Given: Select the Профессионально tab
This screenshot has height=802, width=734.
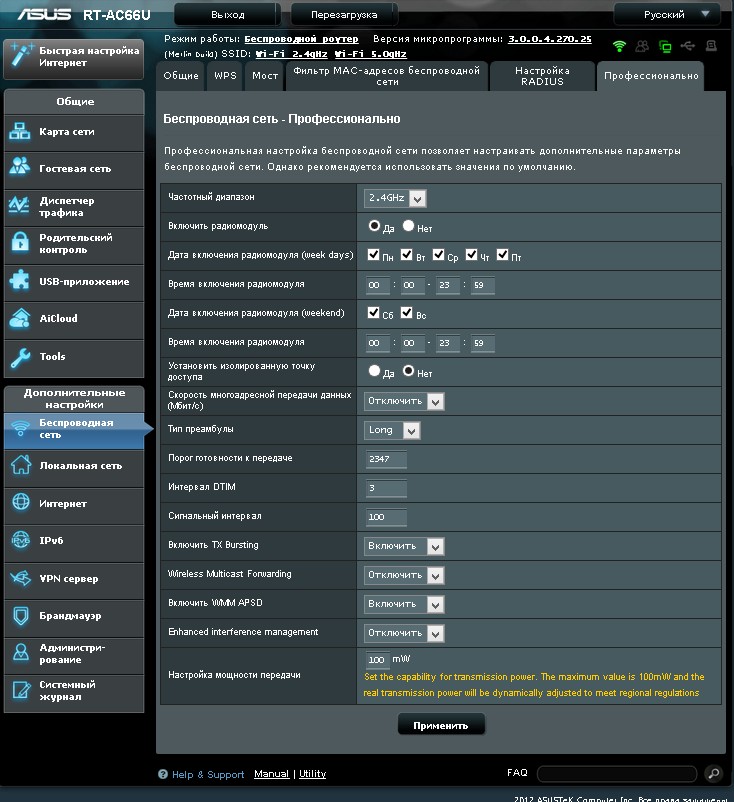Looking at the screenshot, I should pyautogui.click(x=651, y=76).
